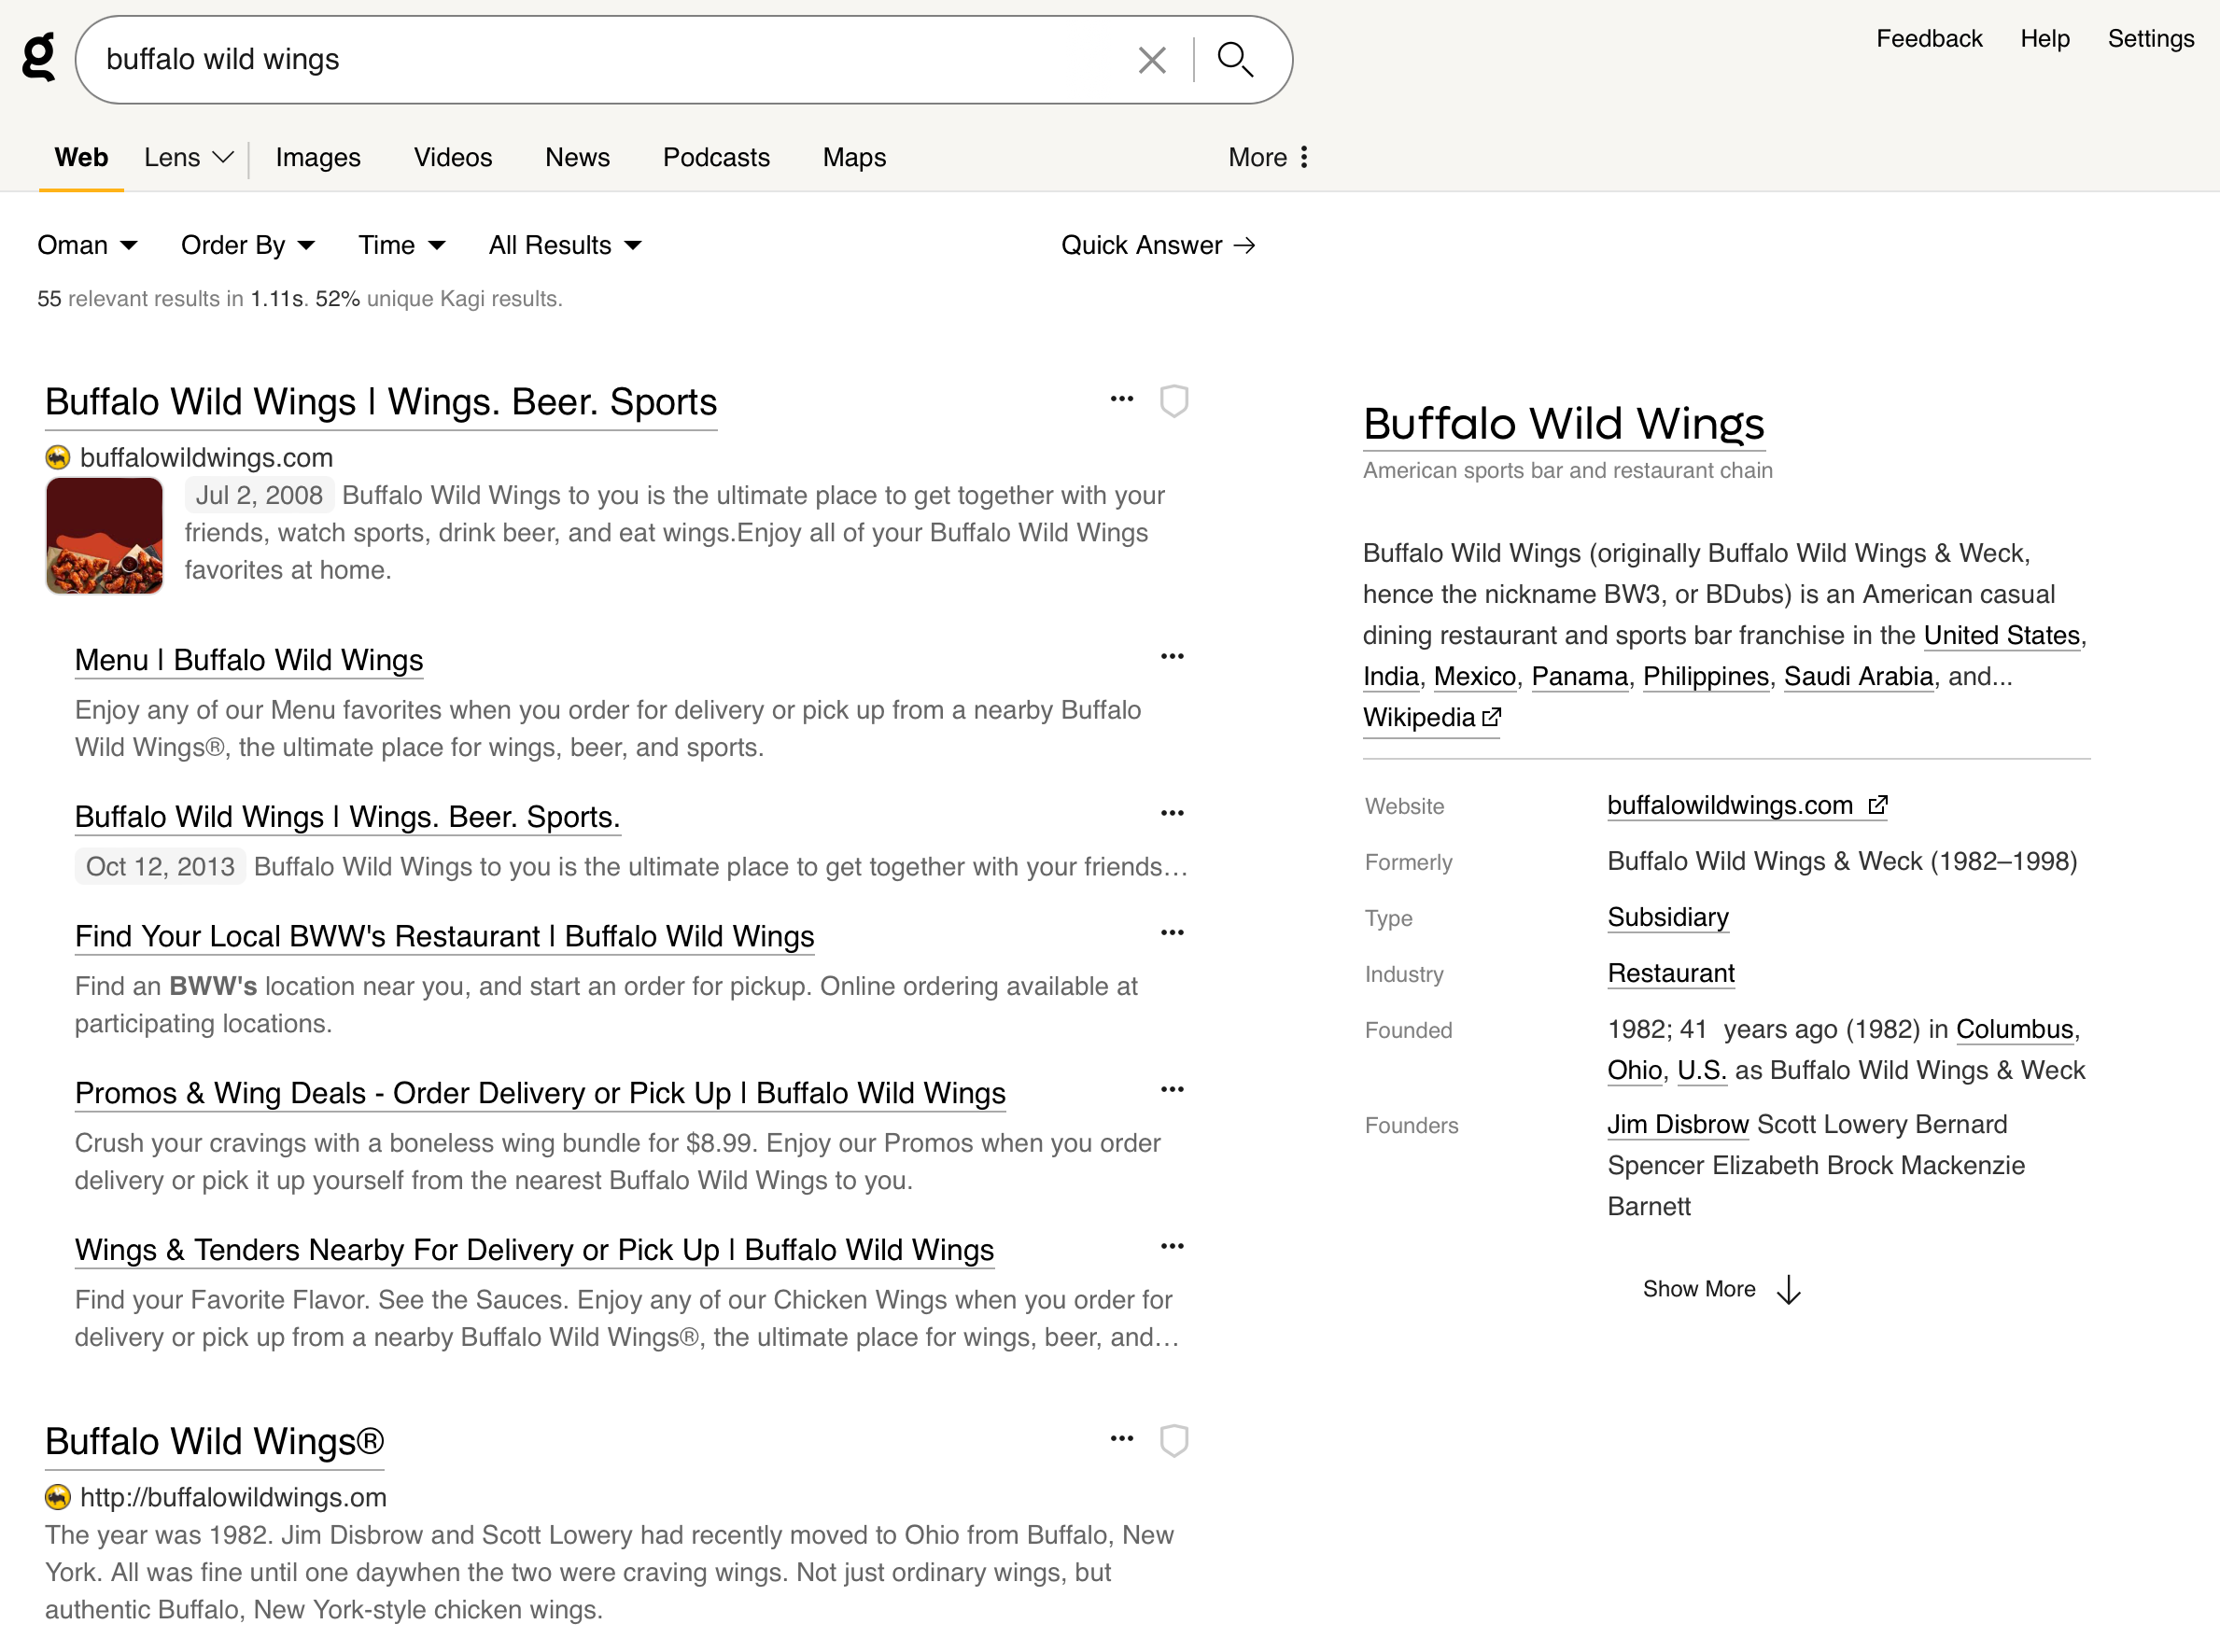Screen dimensions: 2220x1652
Task: Open options dots for Oct 12, 2013 sub-result
Action: [1172, 814]
